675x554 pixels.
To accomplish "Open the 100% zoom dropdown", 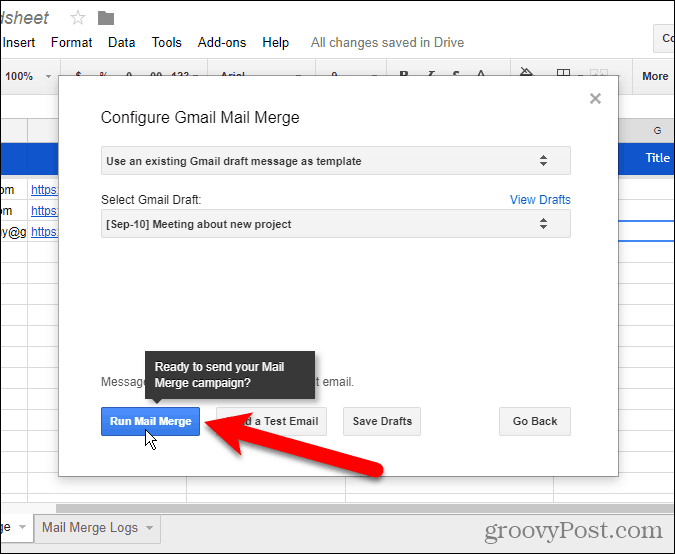I will (x=28, y=76).
